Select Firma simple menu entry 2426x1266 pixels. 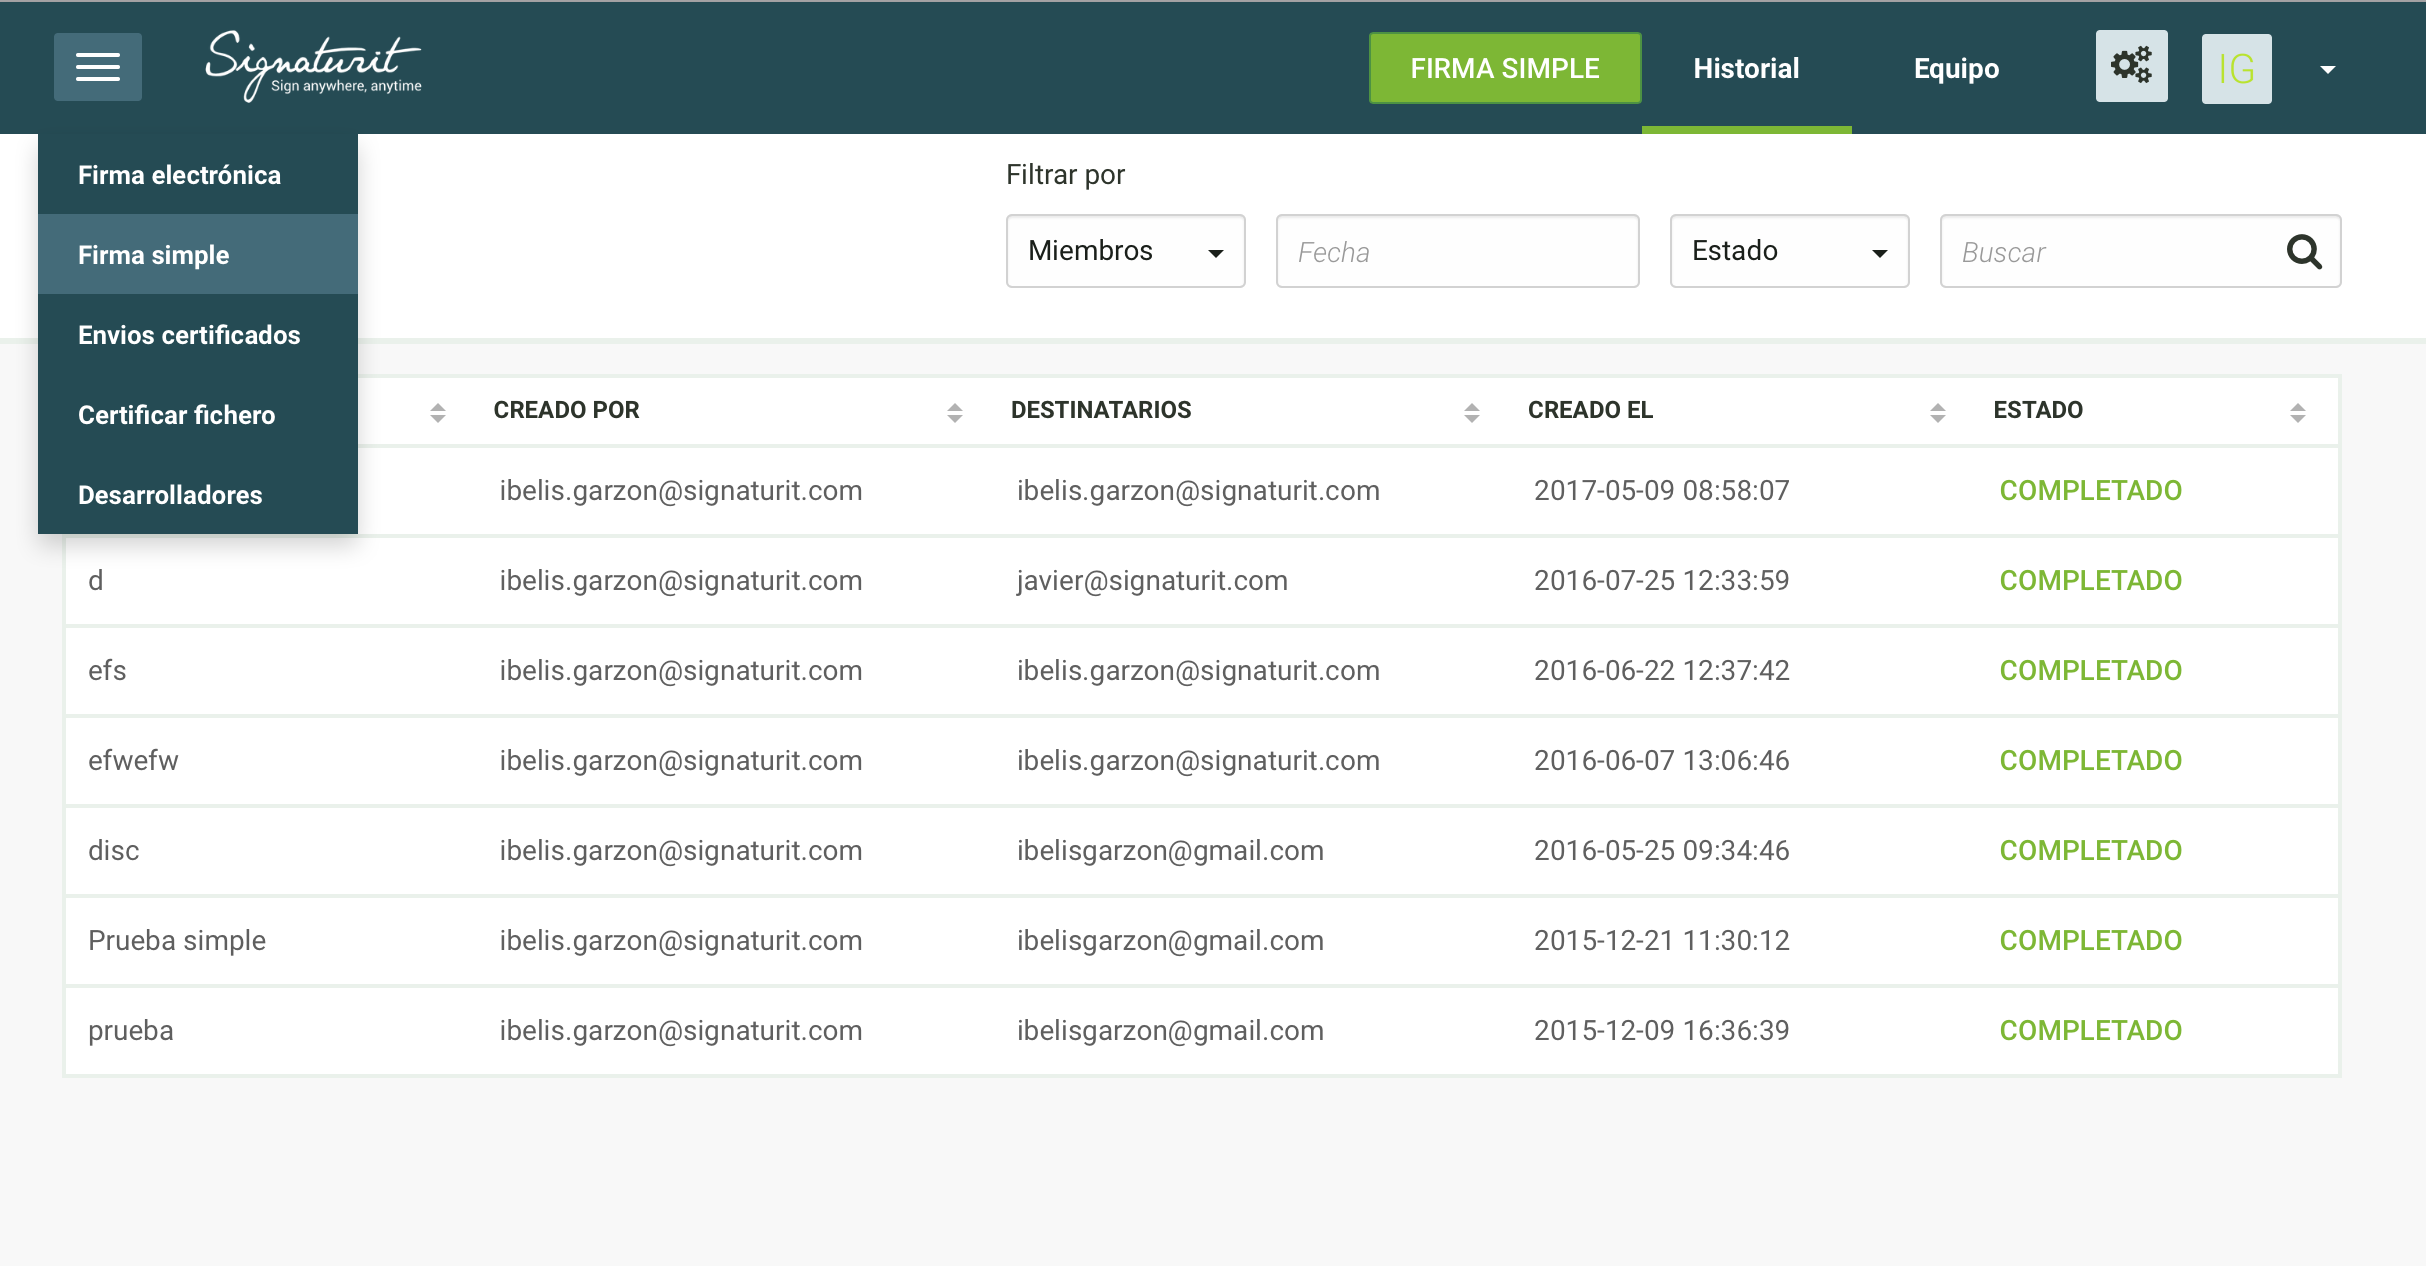click(198, 255)
